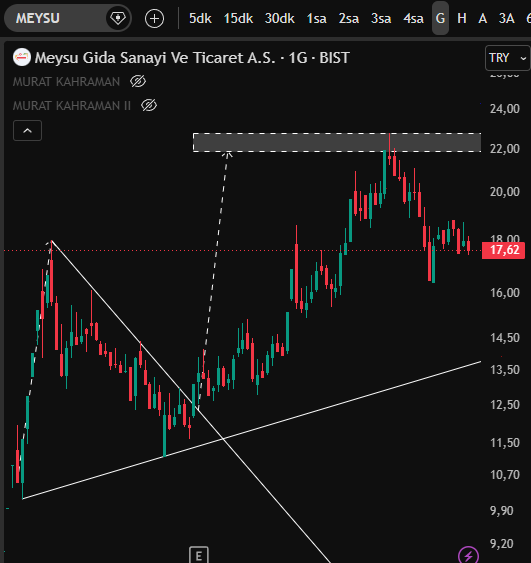Switch to the 15dk timeframe
Viewport: 531px width, 563px height.
point(238,18)
